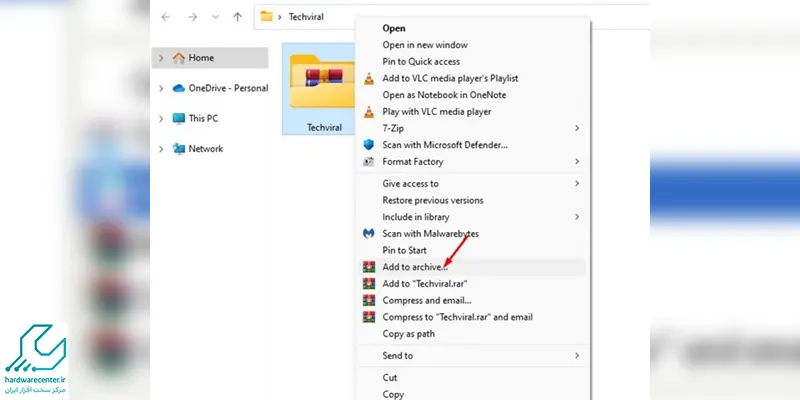
Task: Click the back arrow navigation button
Action: (x=165, y=17)
